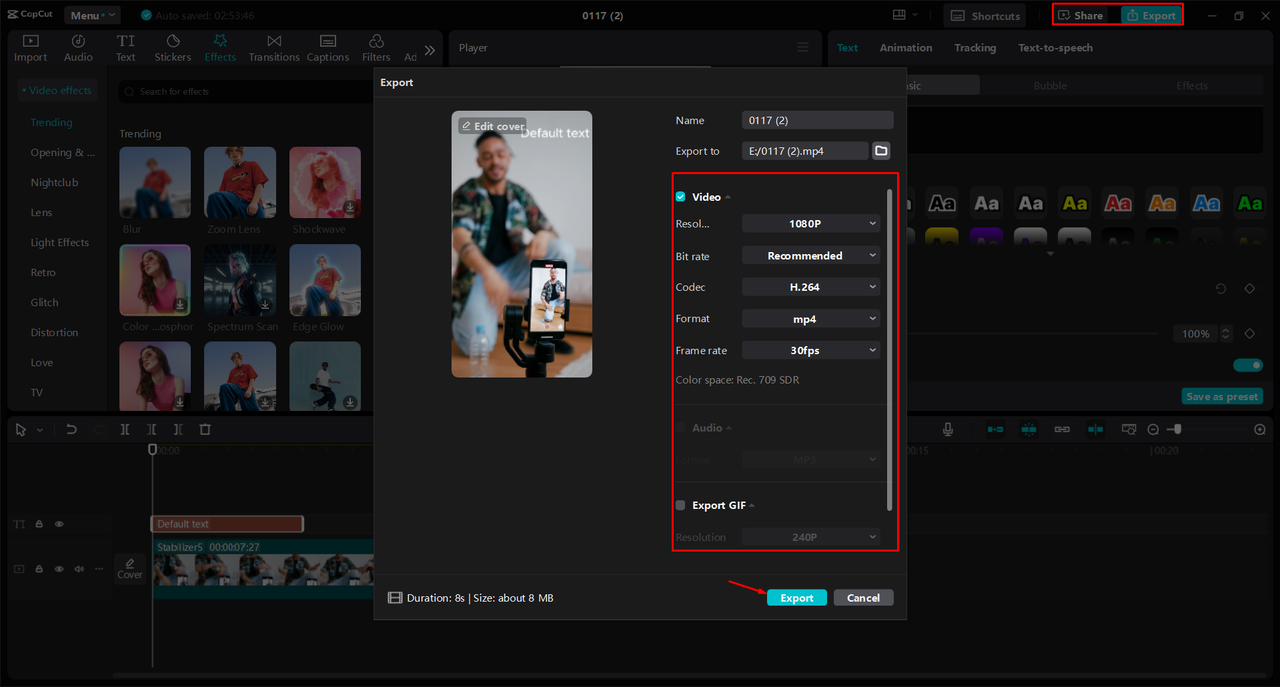Collapse the Video settings section arrow

click(x=728, y=198)
